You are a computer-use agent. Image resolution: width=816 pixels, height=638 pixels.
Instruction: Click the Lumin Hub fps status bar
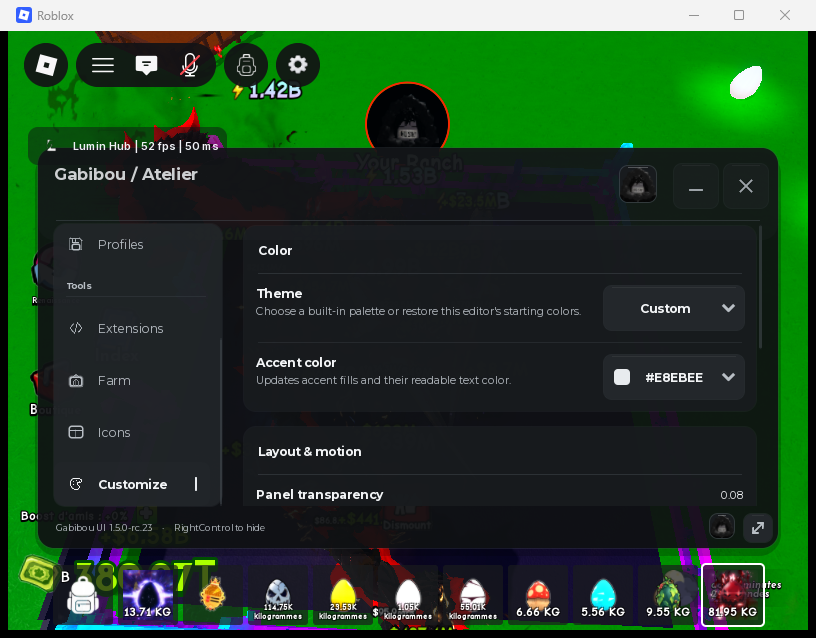tap(128, 146)
